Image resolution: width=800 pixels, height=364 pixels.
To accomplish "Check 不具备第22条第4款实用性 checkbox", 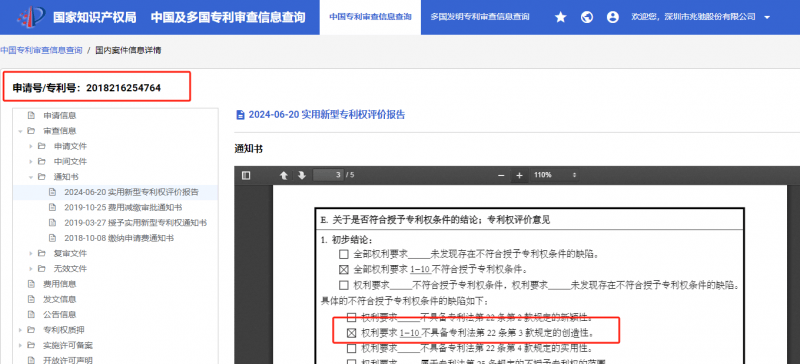I will (351, 349).
